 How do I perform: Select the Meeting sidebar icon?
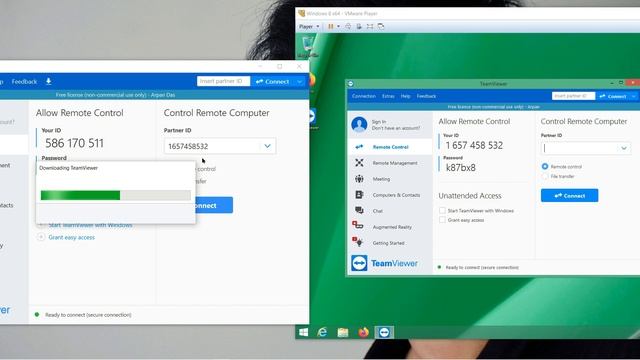click(359, 179)
